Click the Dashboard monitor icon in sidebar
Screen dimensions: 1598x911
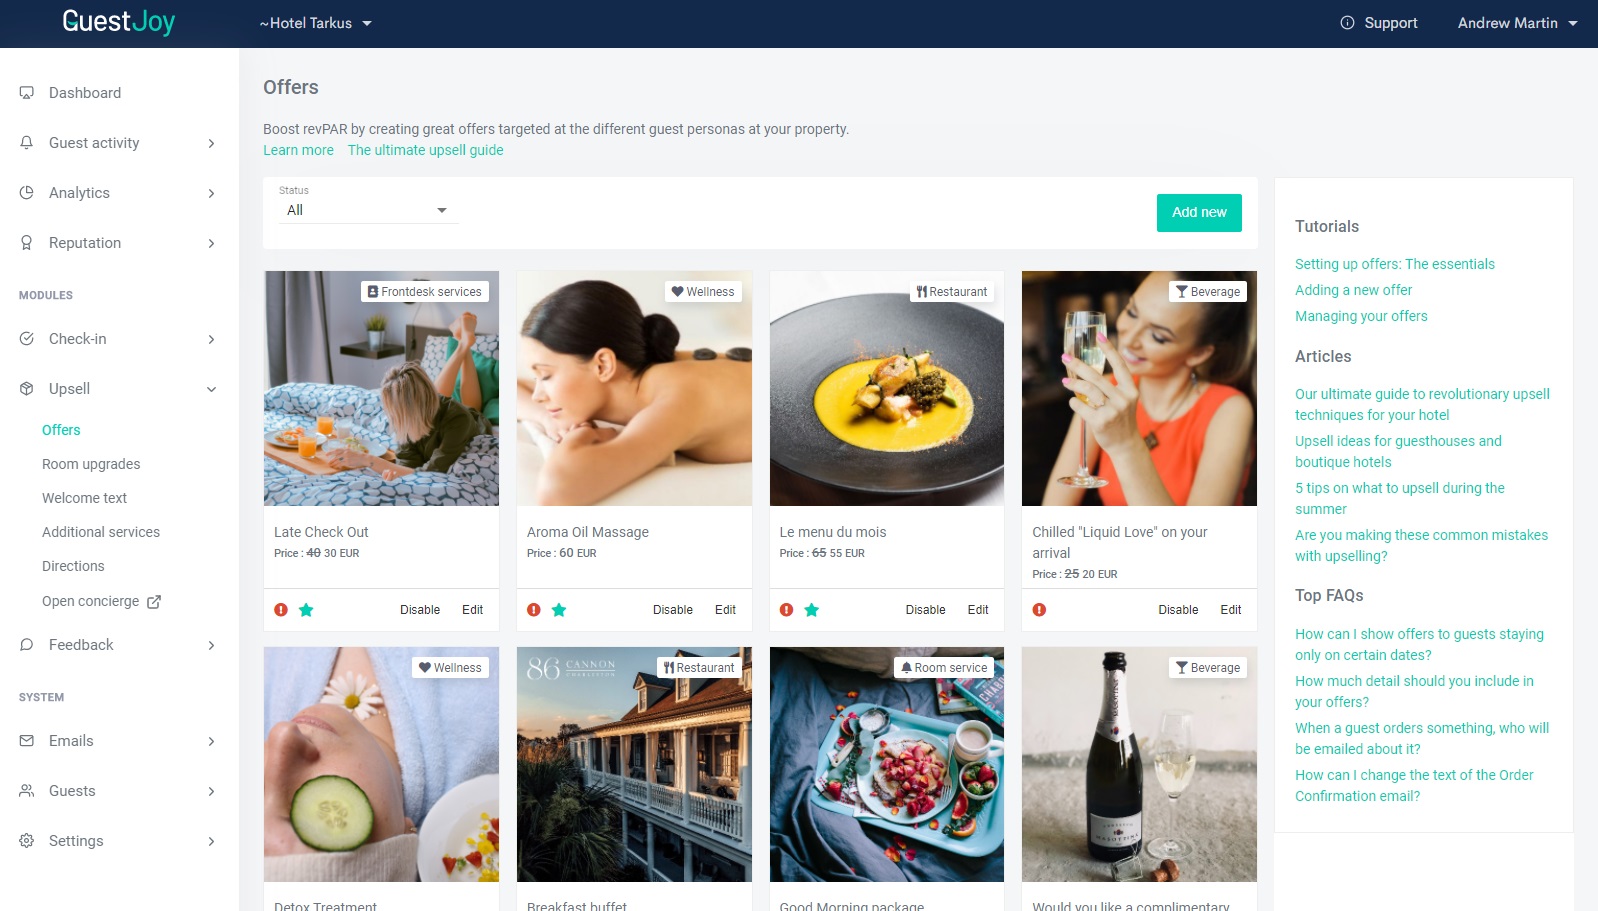(27, 93)
